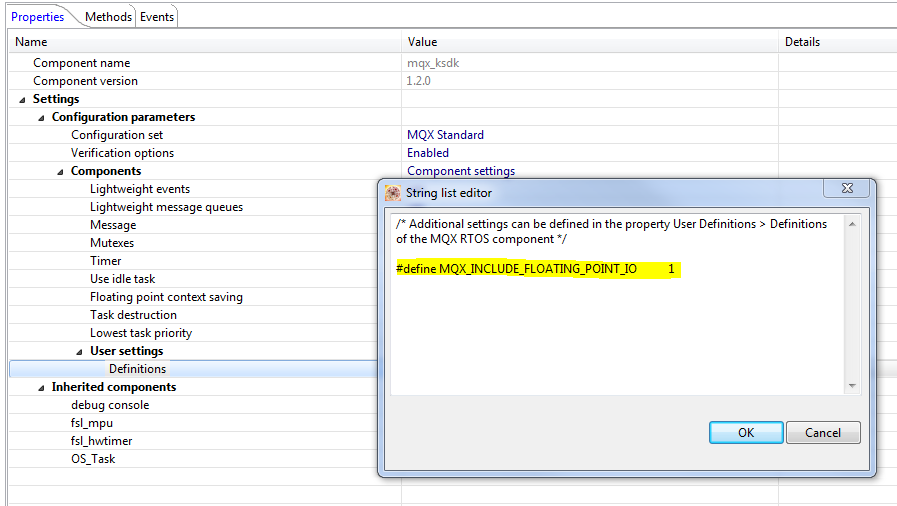Collapse the Configuration parameters node
The height and width of the screenshot is (506, 897).
pyautogui.click(x=41, y=117)
